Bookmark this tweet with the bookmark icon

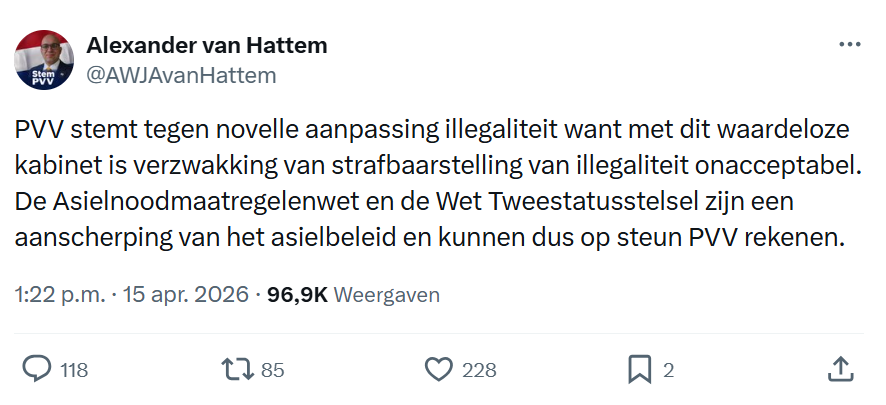tap(639, 369)
